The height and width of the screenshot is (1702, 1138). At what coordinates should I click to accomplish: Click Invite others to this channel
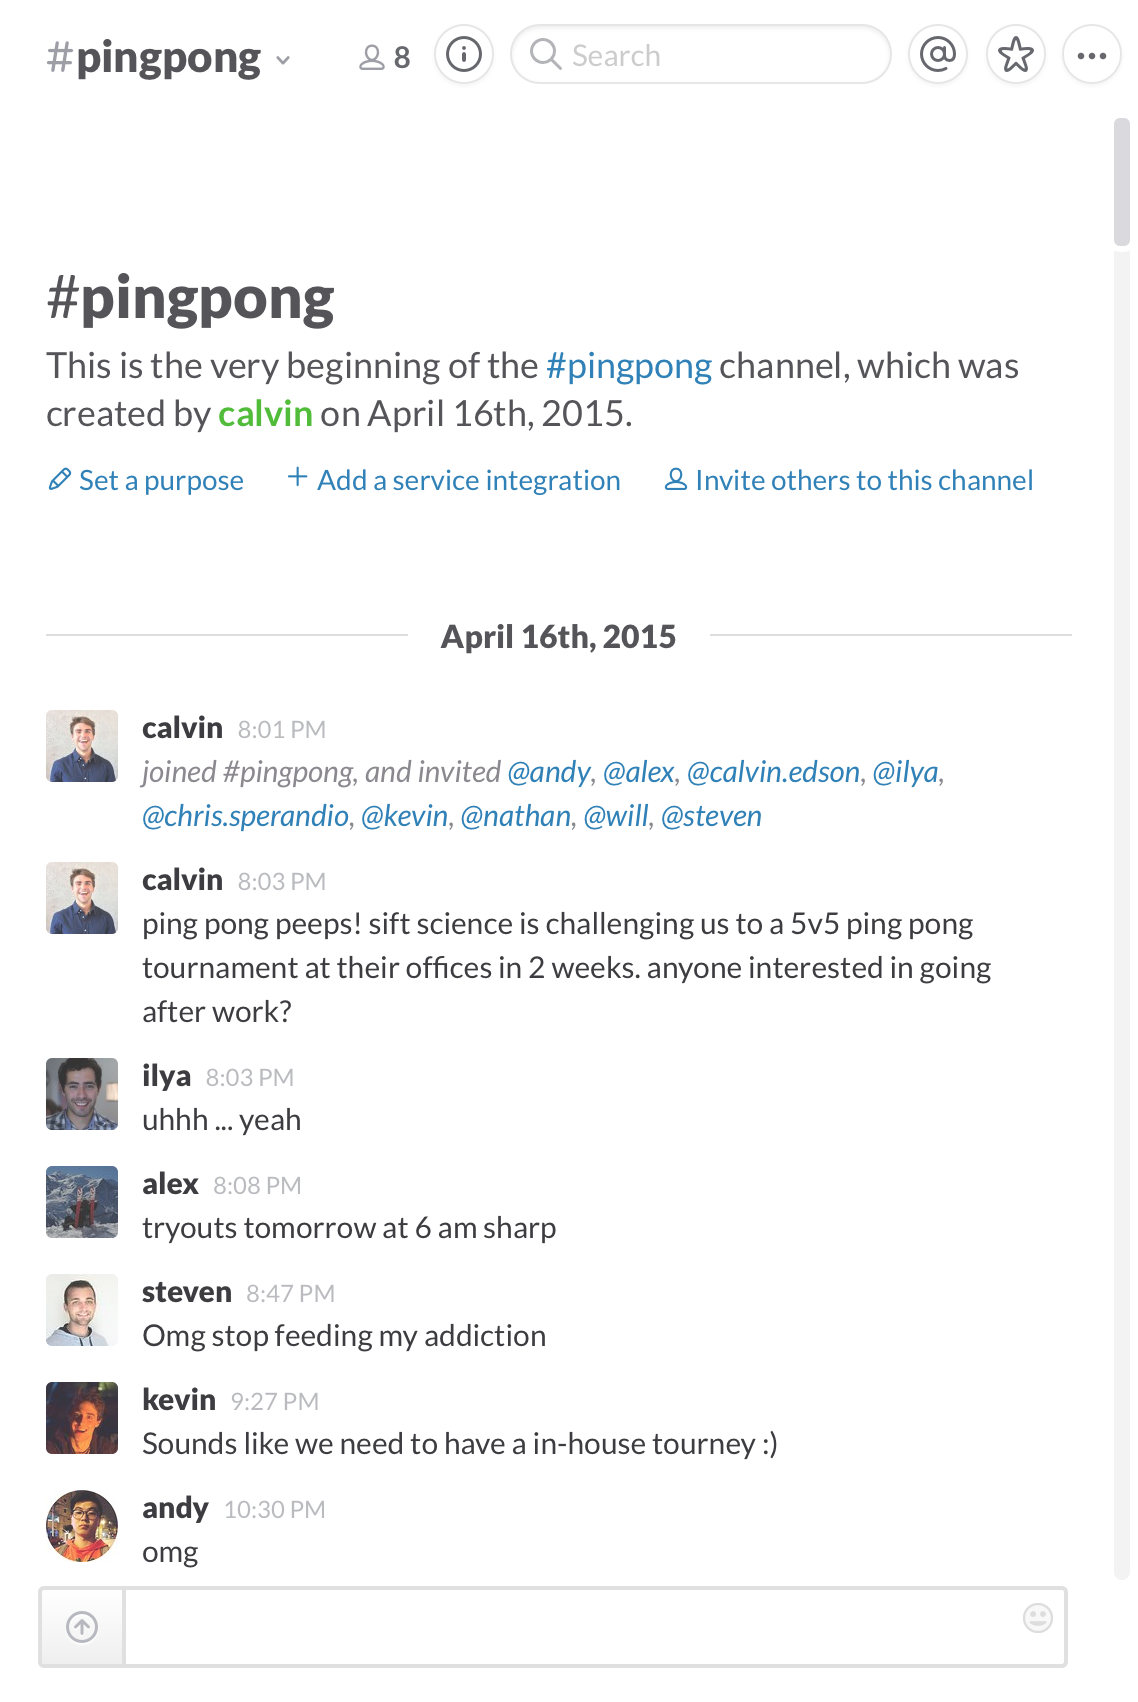pos(863,481)
